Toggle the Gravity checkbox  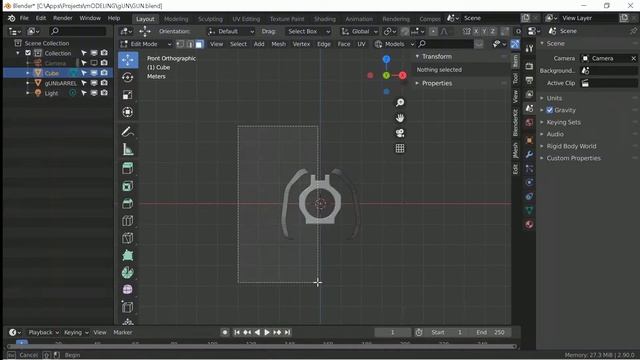550,110
